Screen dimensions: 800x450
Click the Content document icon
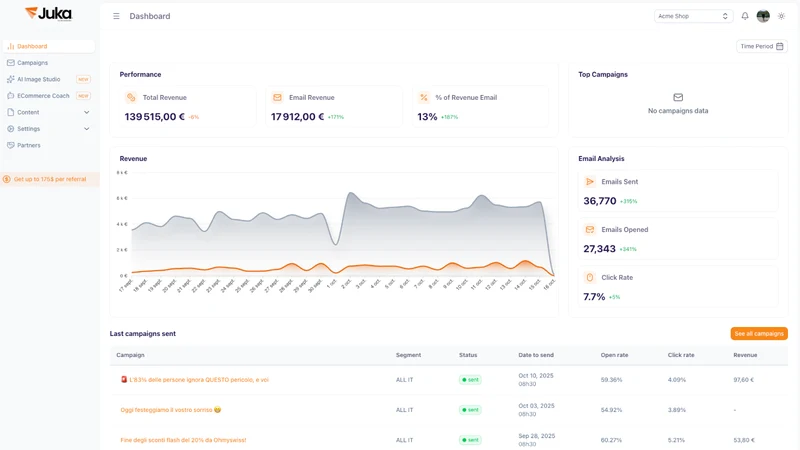[11, 112]
